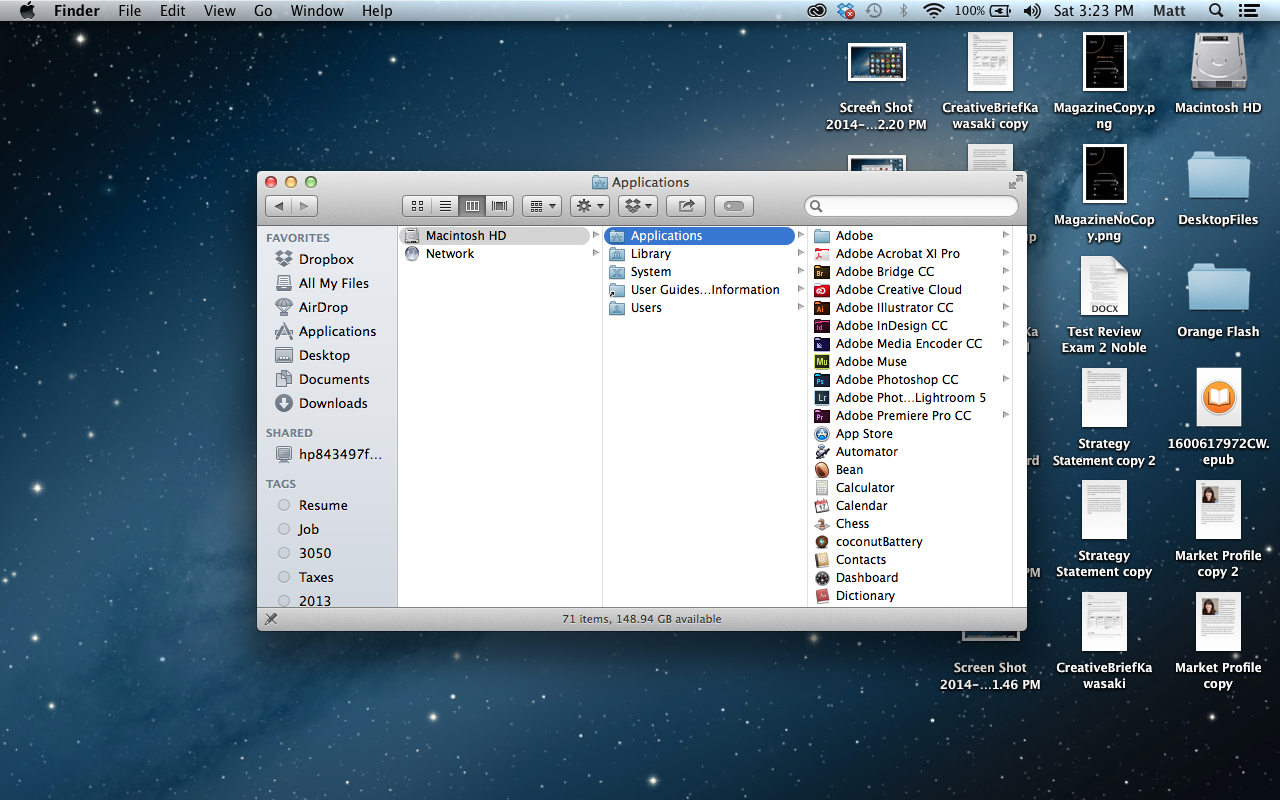1280x800 pixels.
Task: Open Desktop from the sidebar
Action: click(x=326, y=355)
